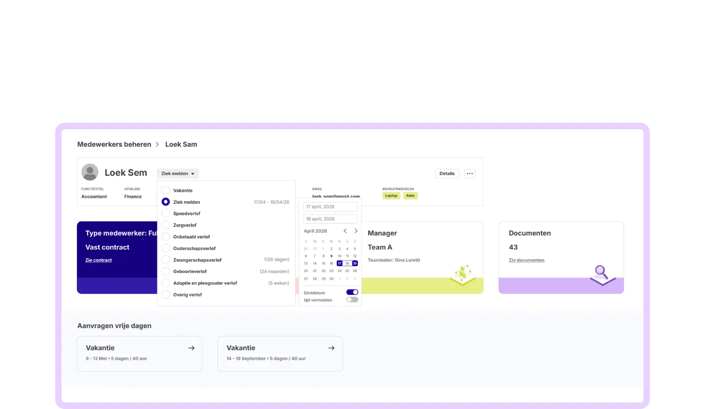Select the Vakantie radio option
This screenshot has height=409, width=705.
coord(165,190)
